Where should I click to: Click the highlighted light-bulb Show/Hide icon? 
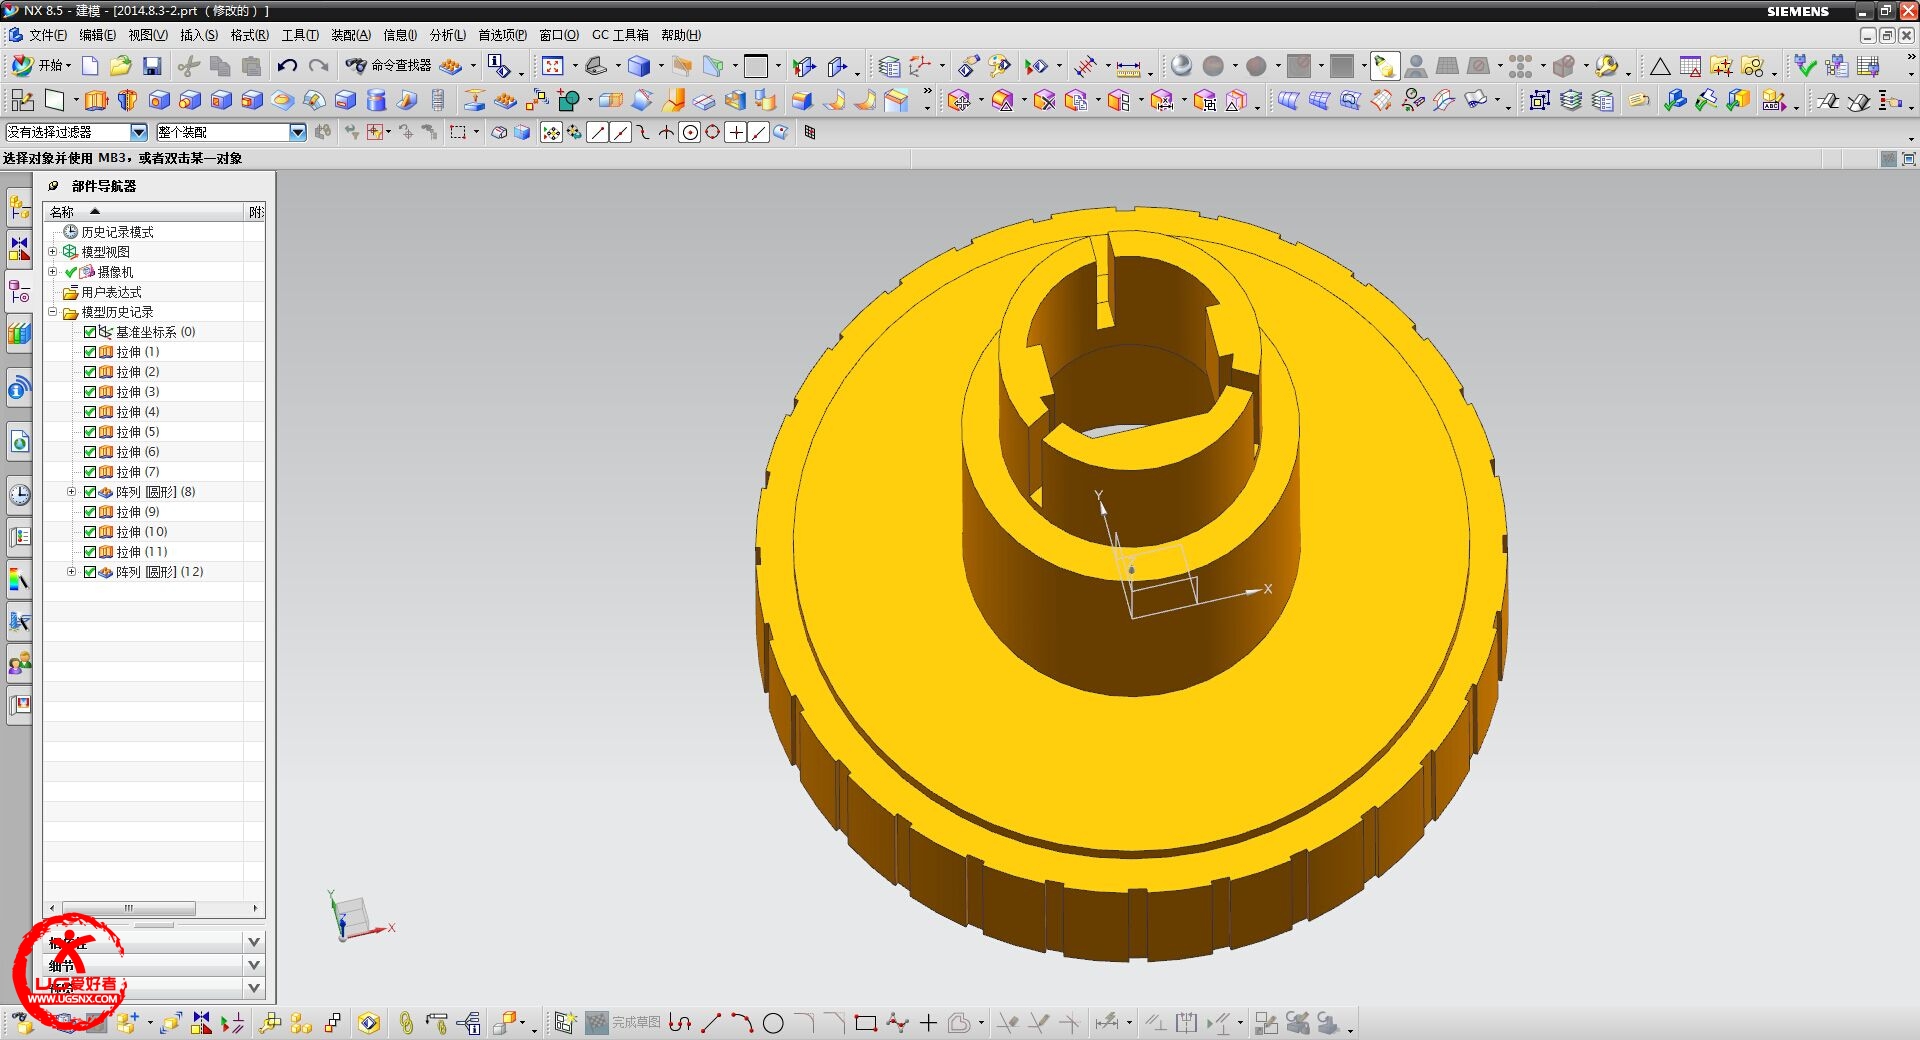(1385, 66)
